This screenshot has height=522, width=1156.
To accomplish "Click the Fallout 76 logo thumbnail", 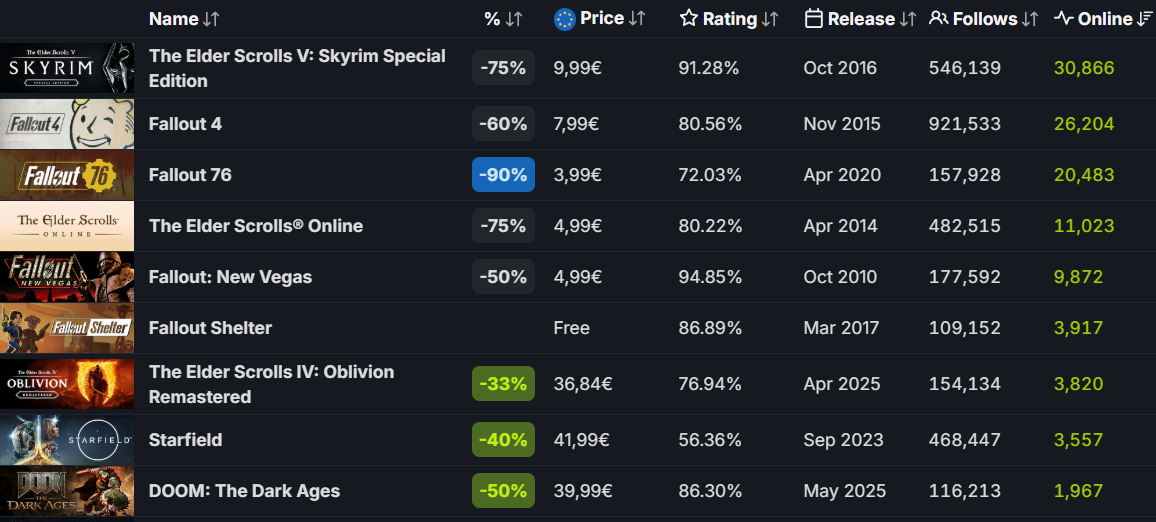I will 67,175.
